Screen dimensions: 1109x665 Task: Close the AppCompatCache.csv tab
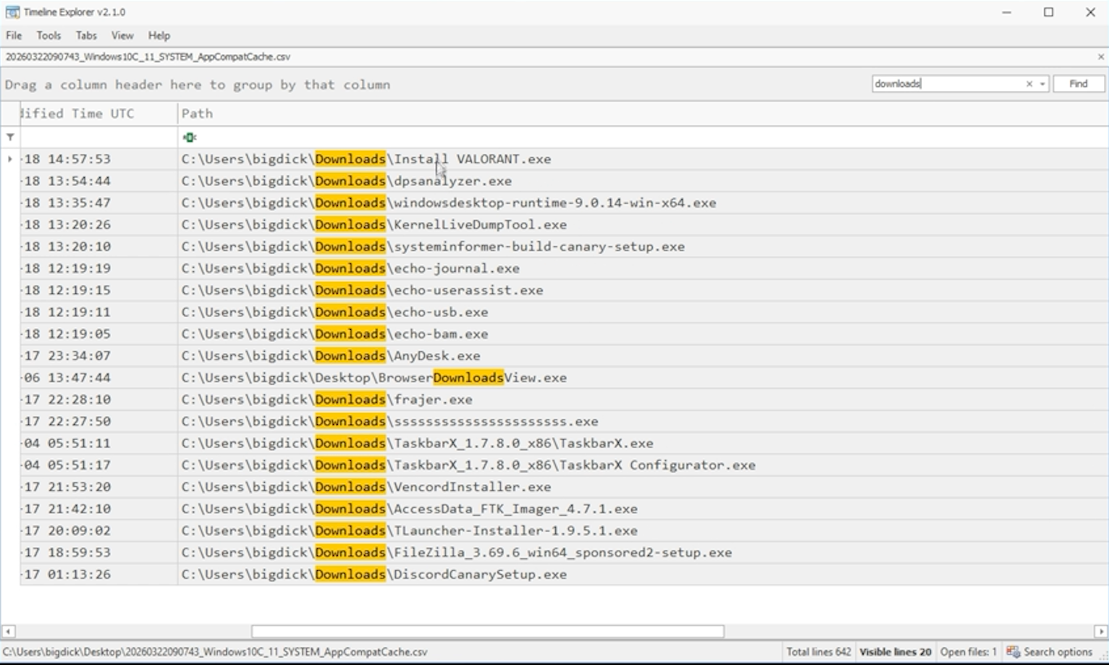click(x=1101, y=57)
